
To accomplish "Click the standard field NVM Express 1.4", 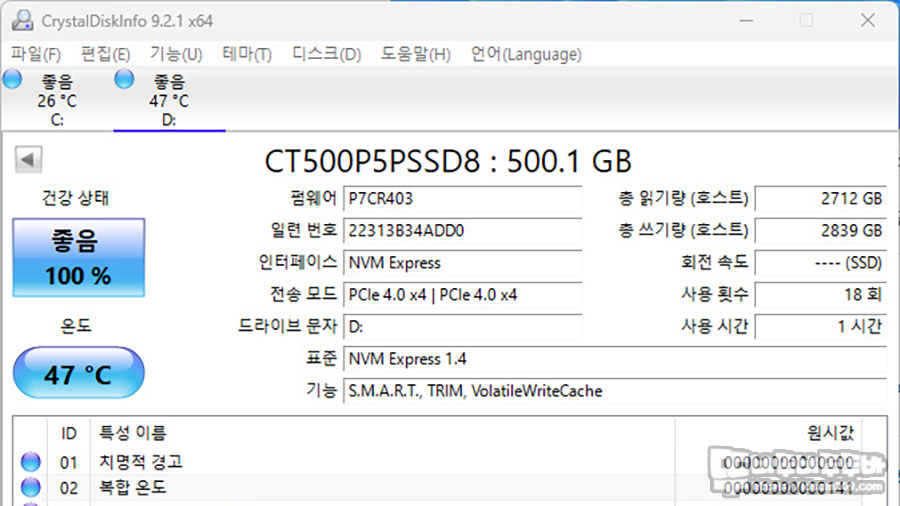I will coord(615,359).
